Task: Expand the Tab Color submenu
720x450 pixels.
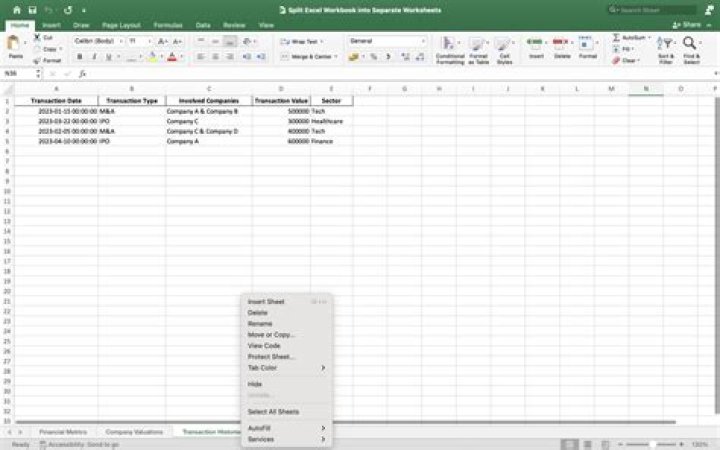Action: (286, 368)
